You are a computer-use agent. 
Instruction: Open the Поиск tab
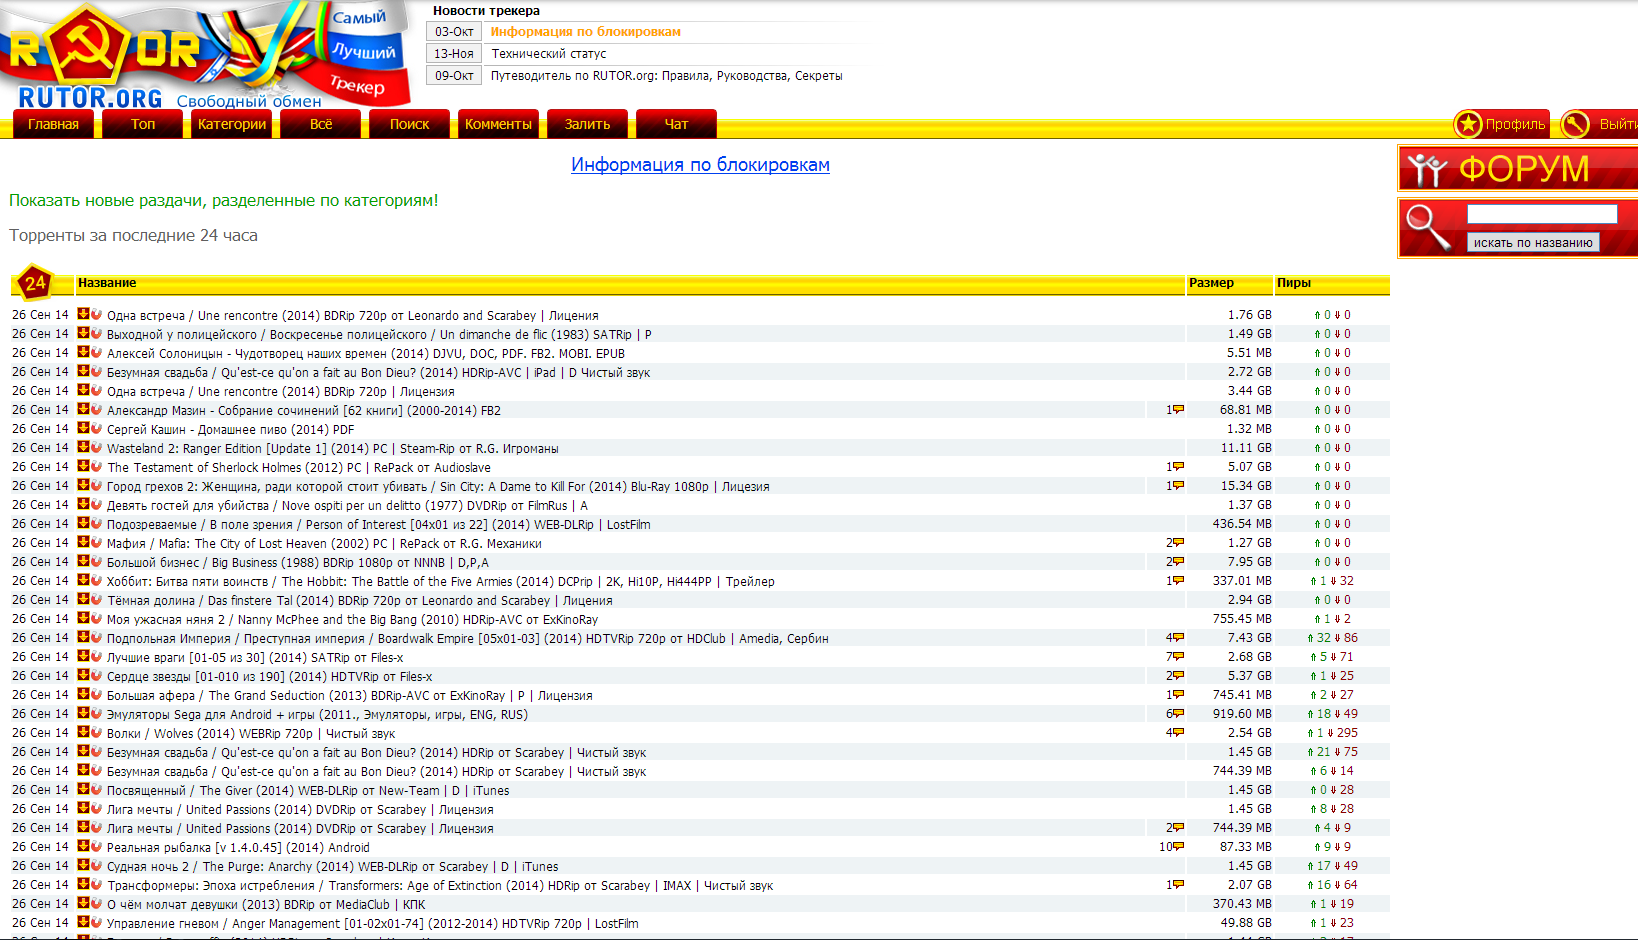coord(409,124)
